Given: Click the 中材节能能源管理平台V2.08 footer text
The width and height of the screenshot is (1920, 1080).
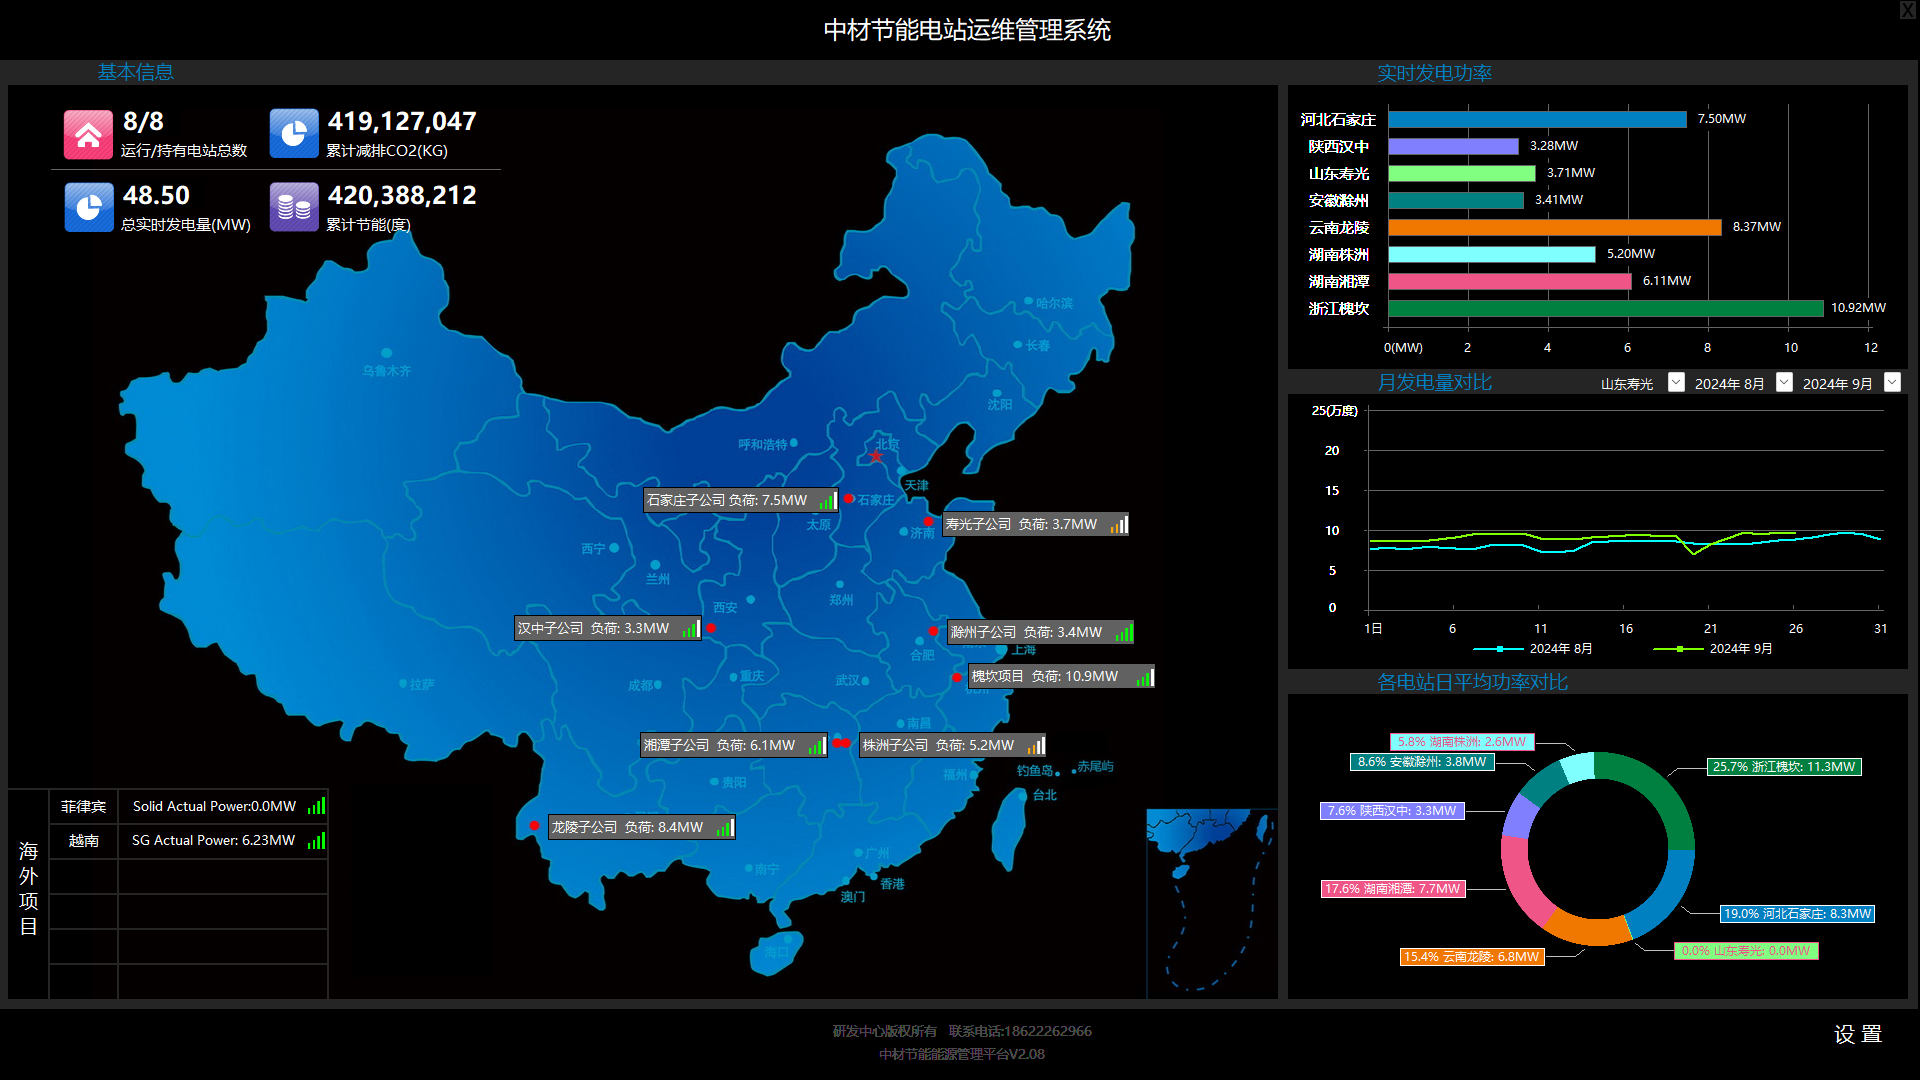Looking at the screenshot, I should click(x=962, y=1054).
